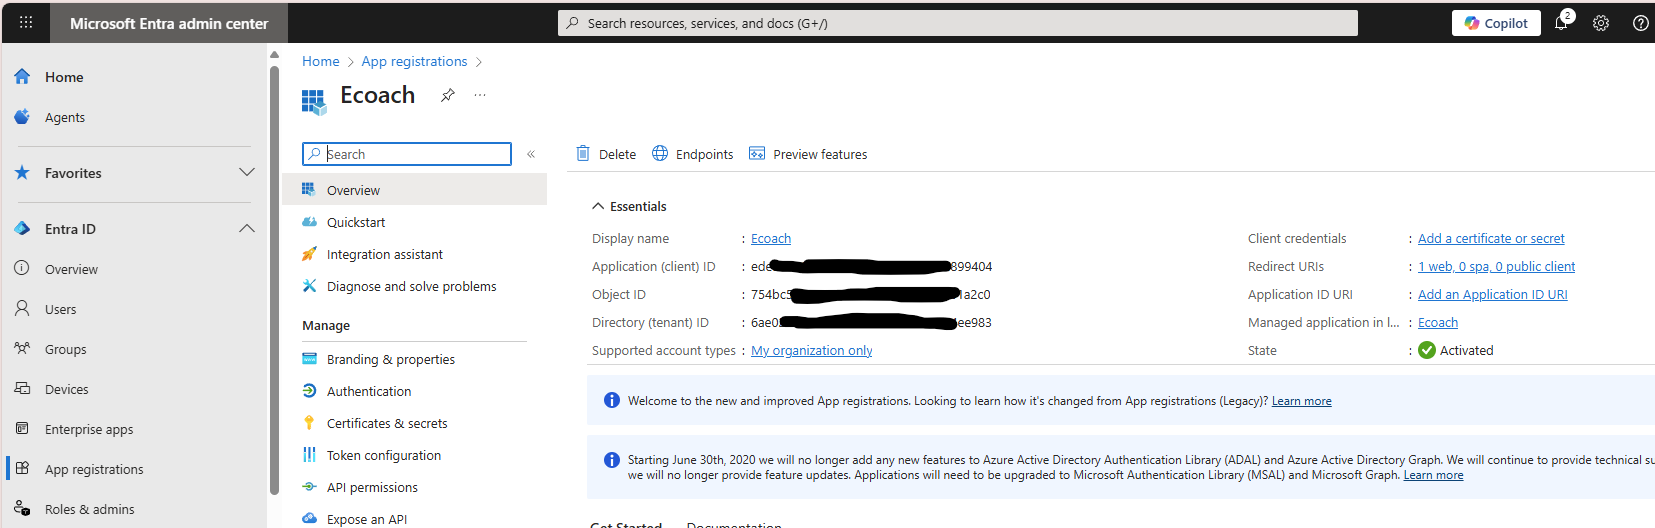The image size is (1655, 528).
Task: Open Users in the sidebar
Action: (x=60, y=309)
